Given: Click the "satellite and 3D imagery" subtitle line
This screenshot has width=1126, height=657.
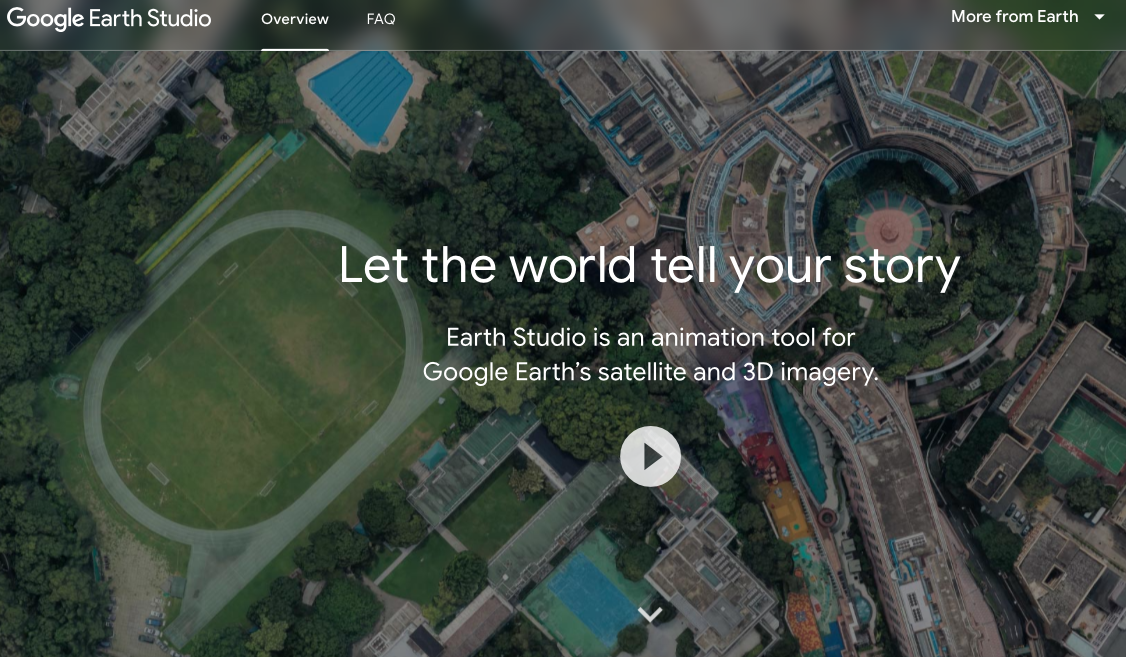Looking at the screenshot, I should coord(650,372).
